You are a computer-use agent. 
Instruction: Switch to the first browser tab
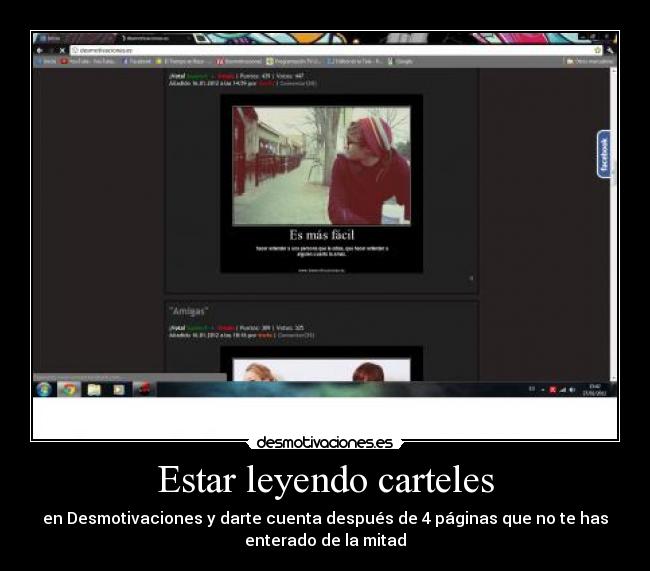[x=75, y=38]
